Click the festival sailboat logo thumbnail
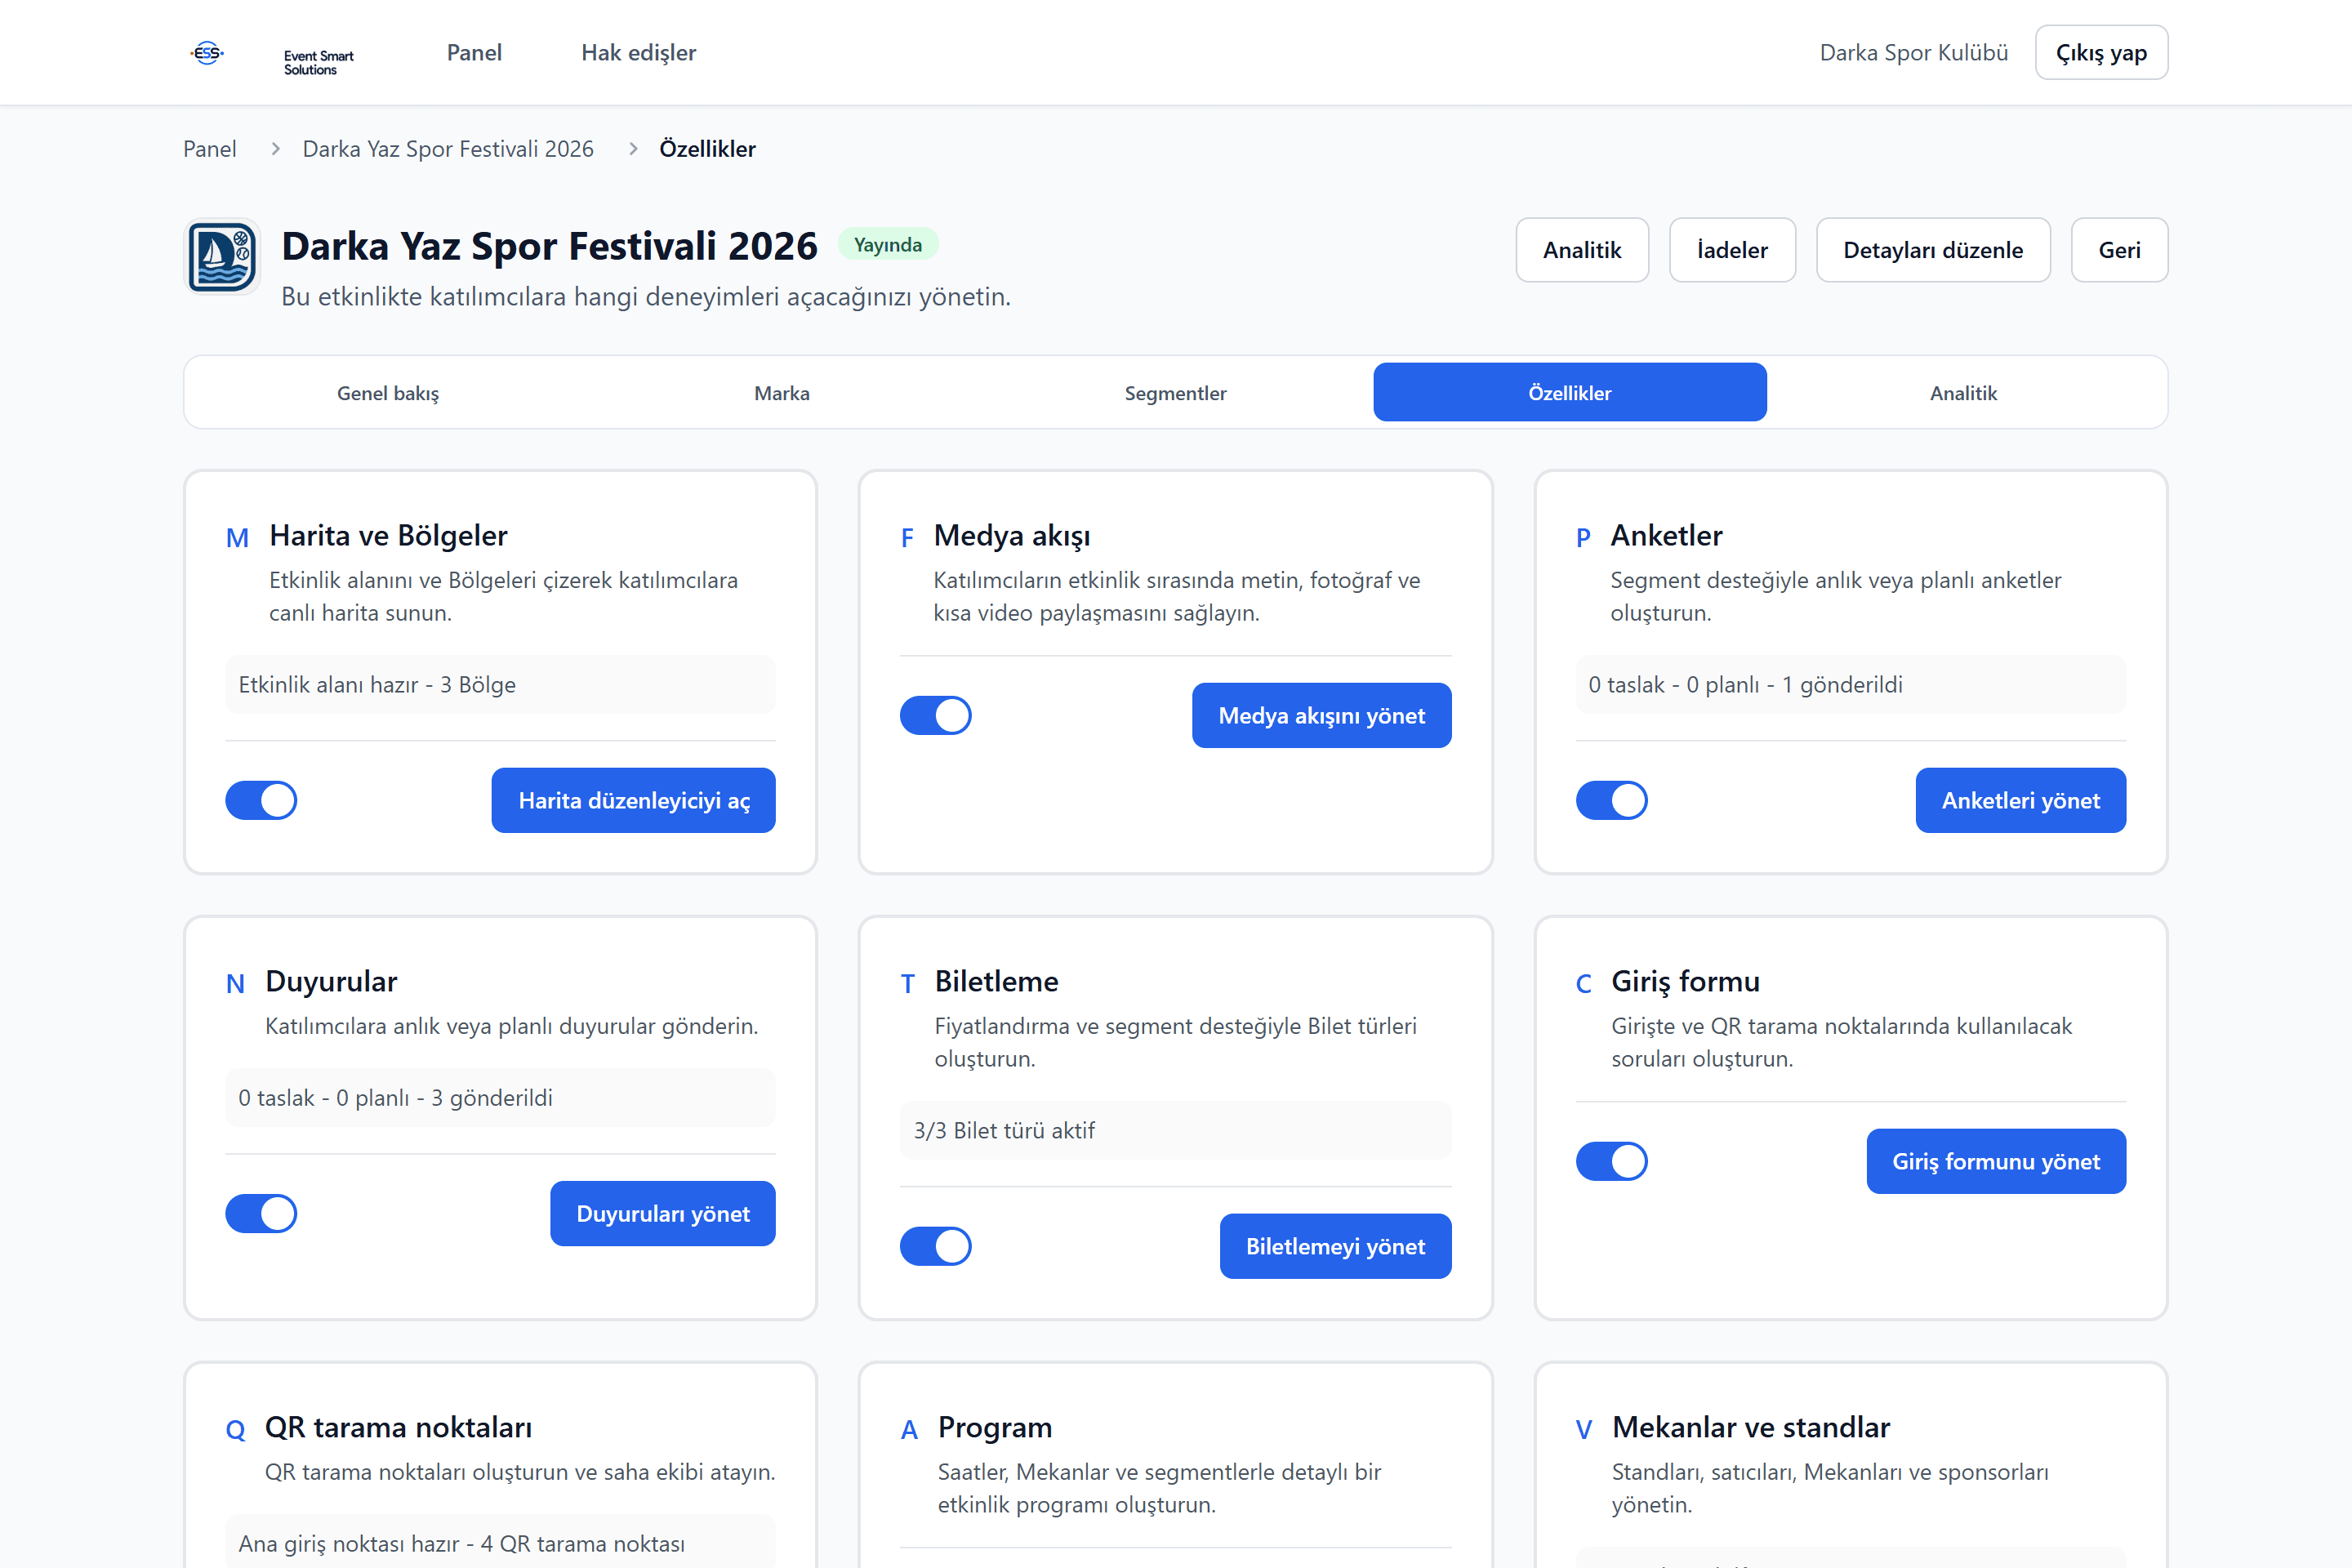Screen dimensions: 2352x1568 pyautogui.click(x=222, y=257)
